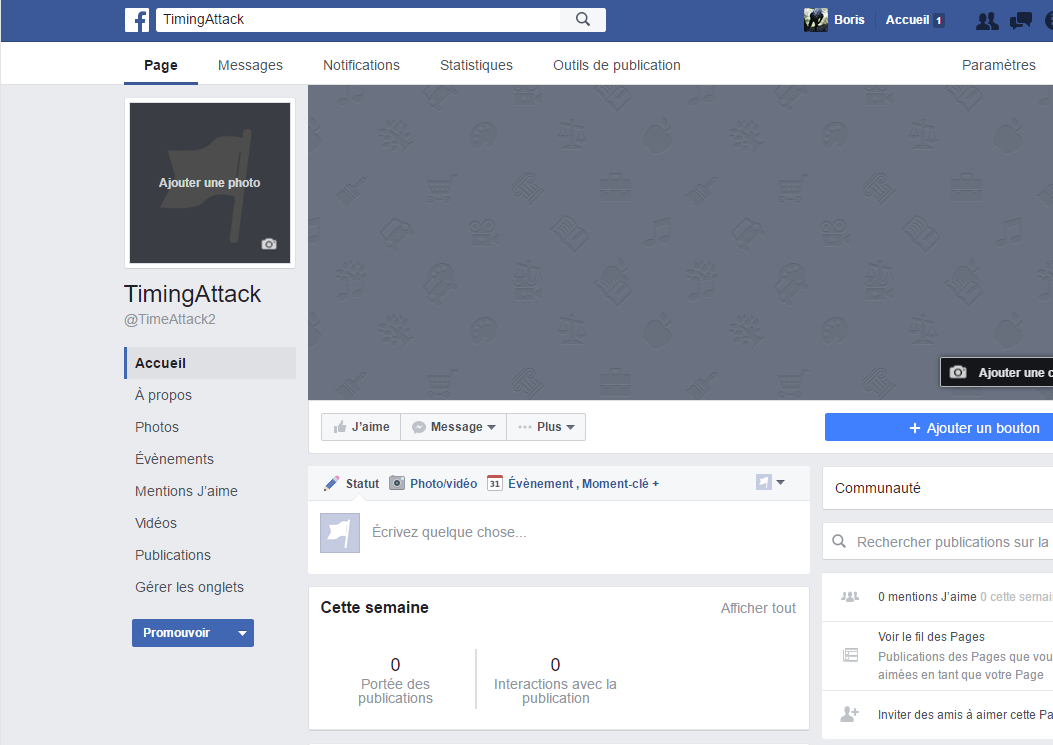Click the search magnifier button
Screen dimensions: 1053x745
coord(583,19)
